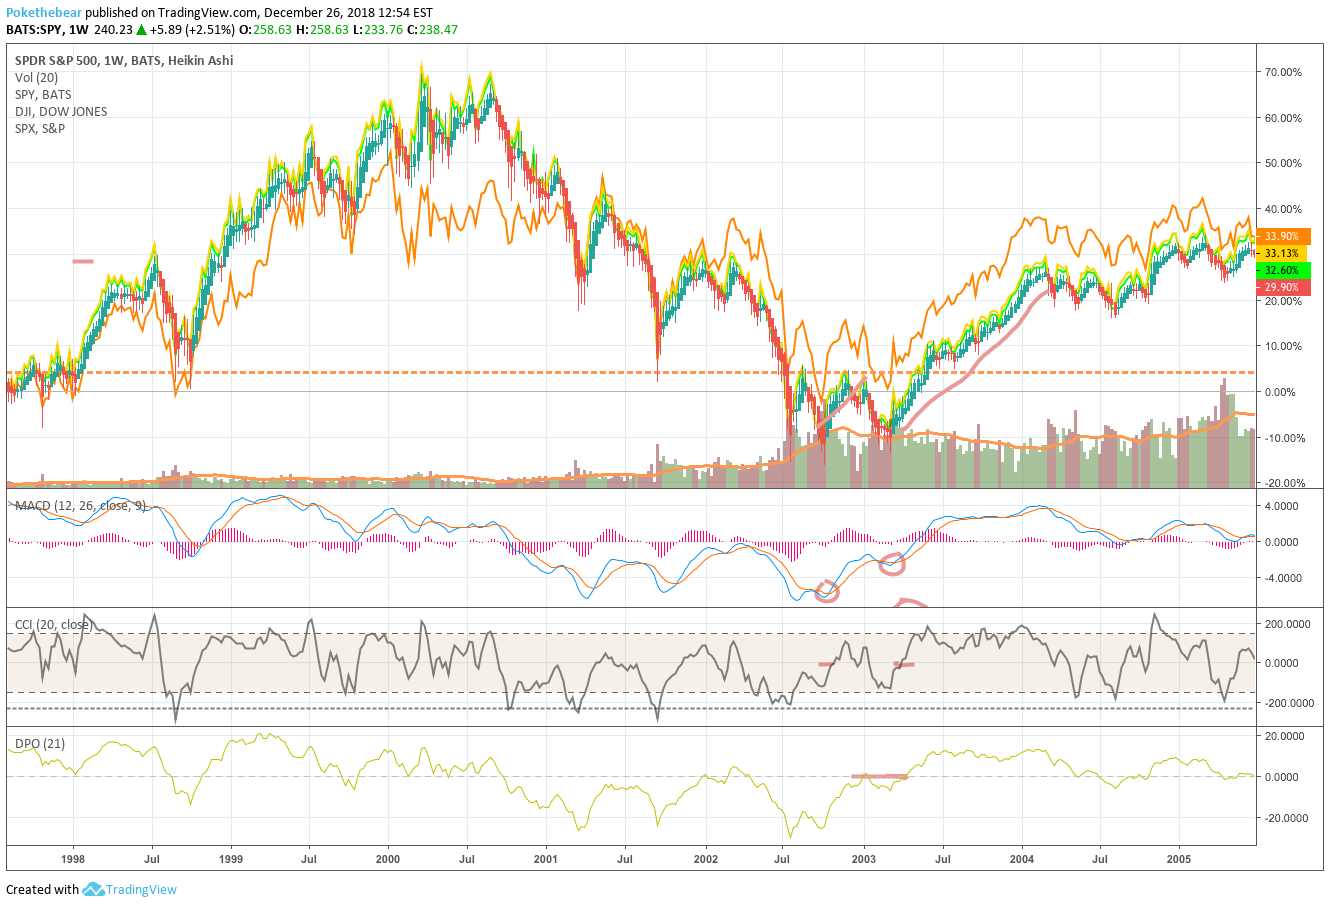Click the high value 'H:258.63'
The height and width of the screenshot is (907, 1330).
(x=323, y=30)
